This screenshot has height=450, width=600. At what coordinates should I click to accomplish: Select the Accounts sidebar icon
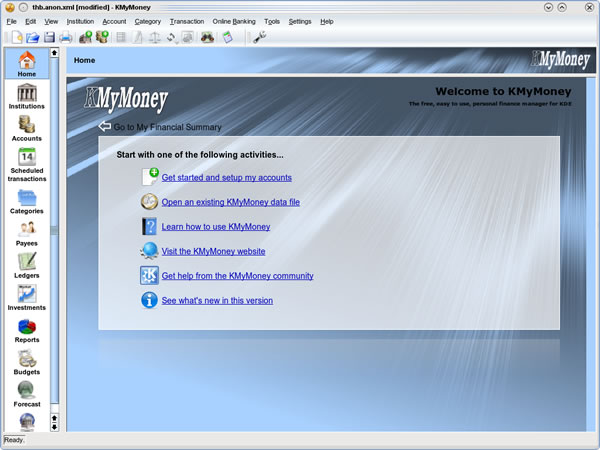27,128
